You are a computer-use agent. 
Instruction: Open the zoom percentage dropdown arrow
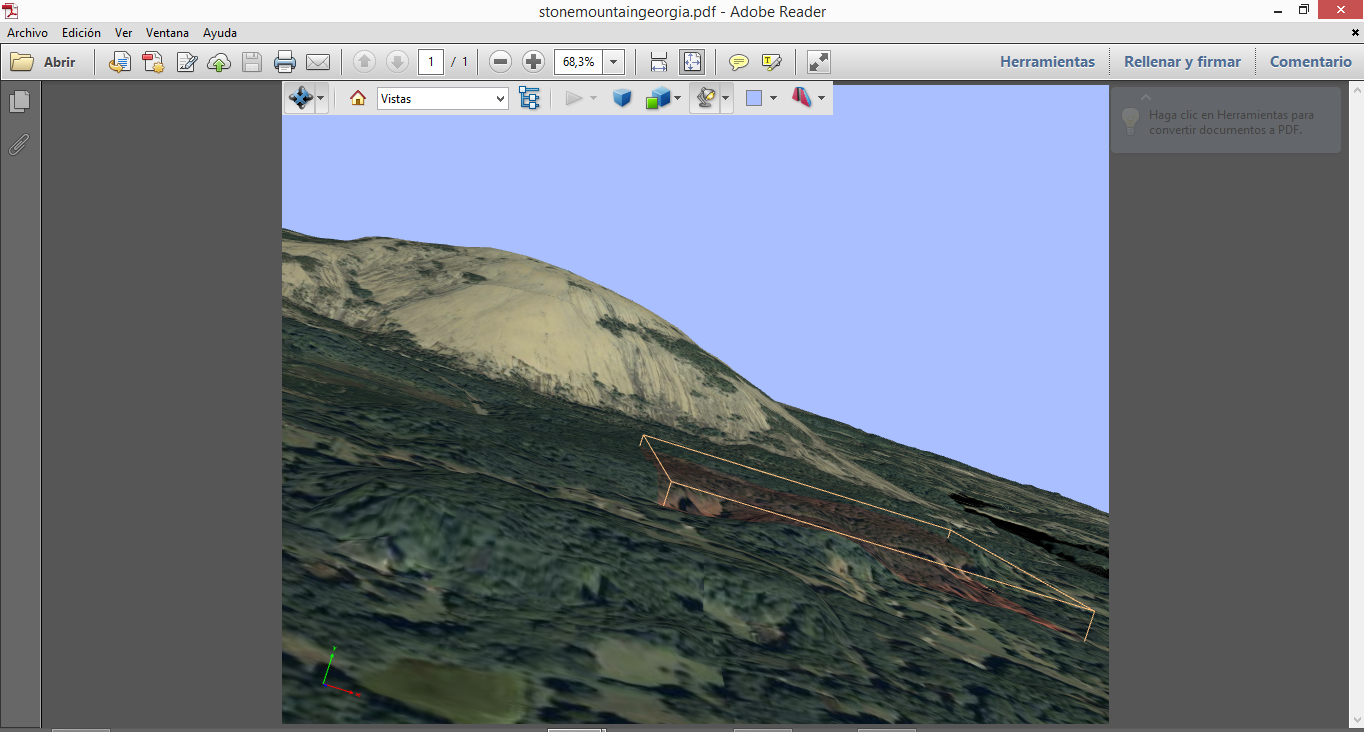(x=613, y=62)
